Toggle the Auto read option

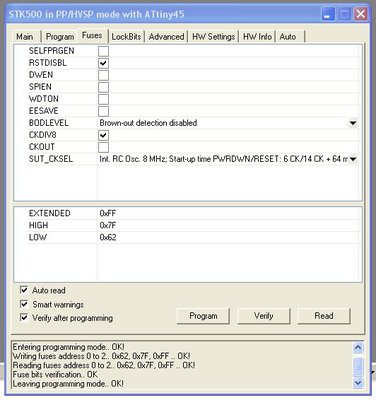click(24, 290)
